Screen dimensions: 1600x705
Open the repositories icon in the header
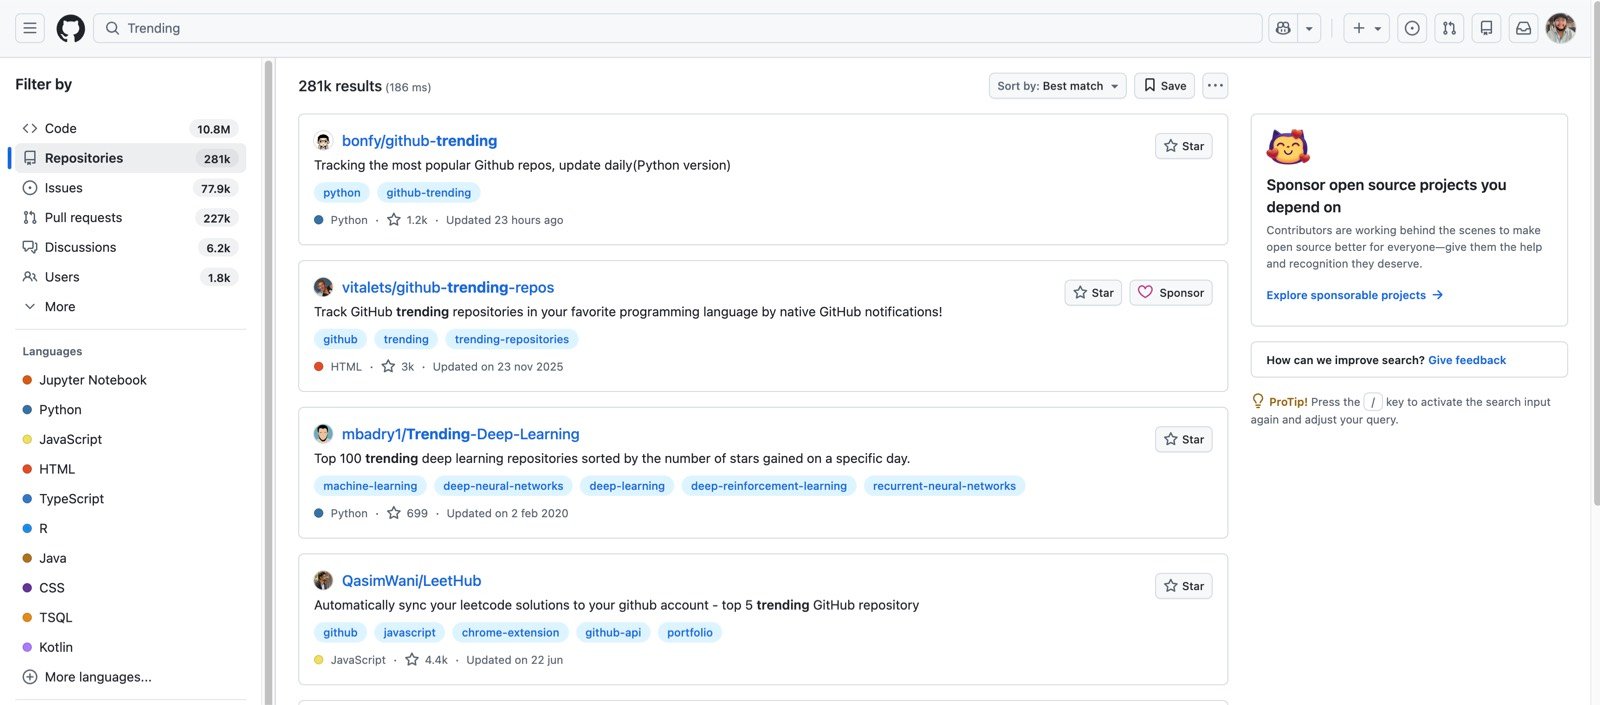click(1486, 28)
